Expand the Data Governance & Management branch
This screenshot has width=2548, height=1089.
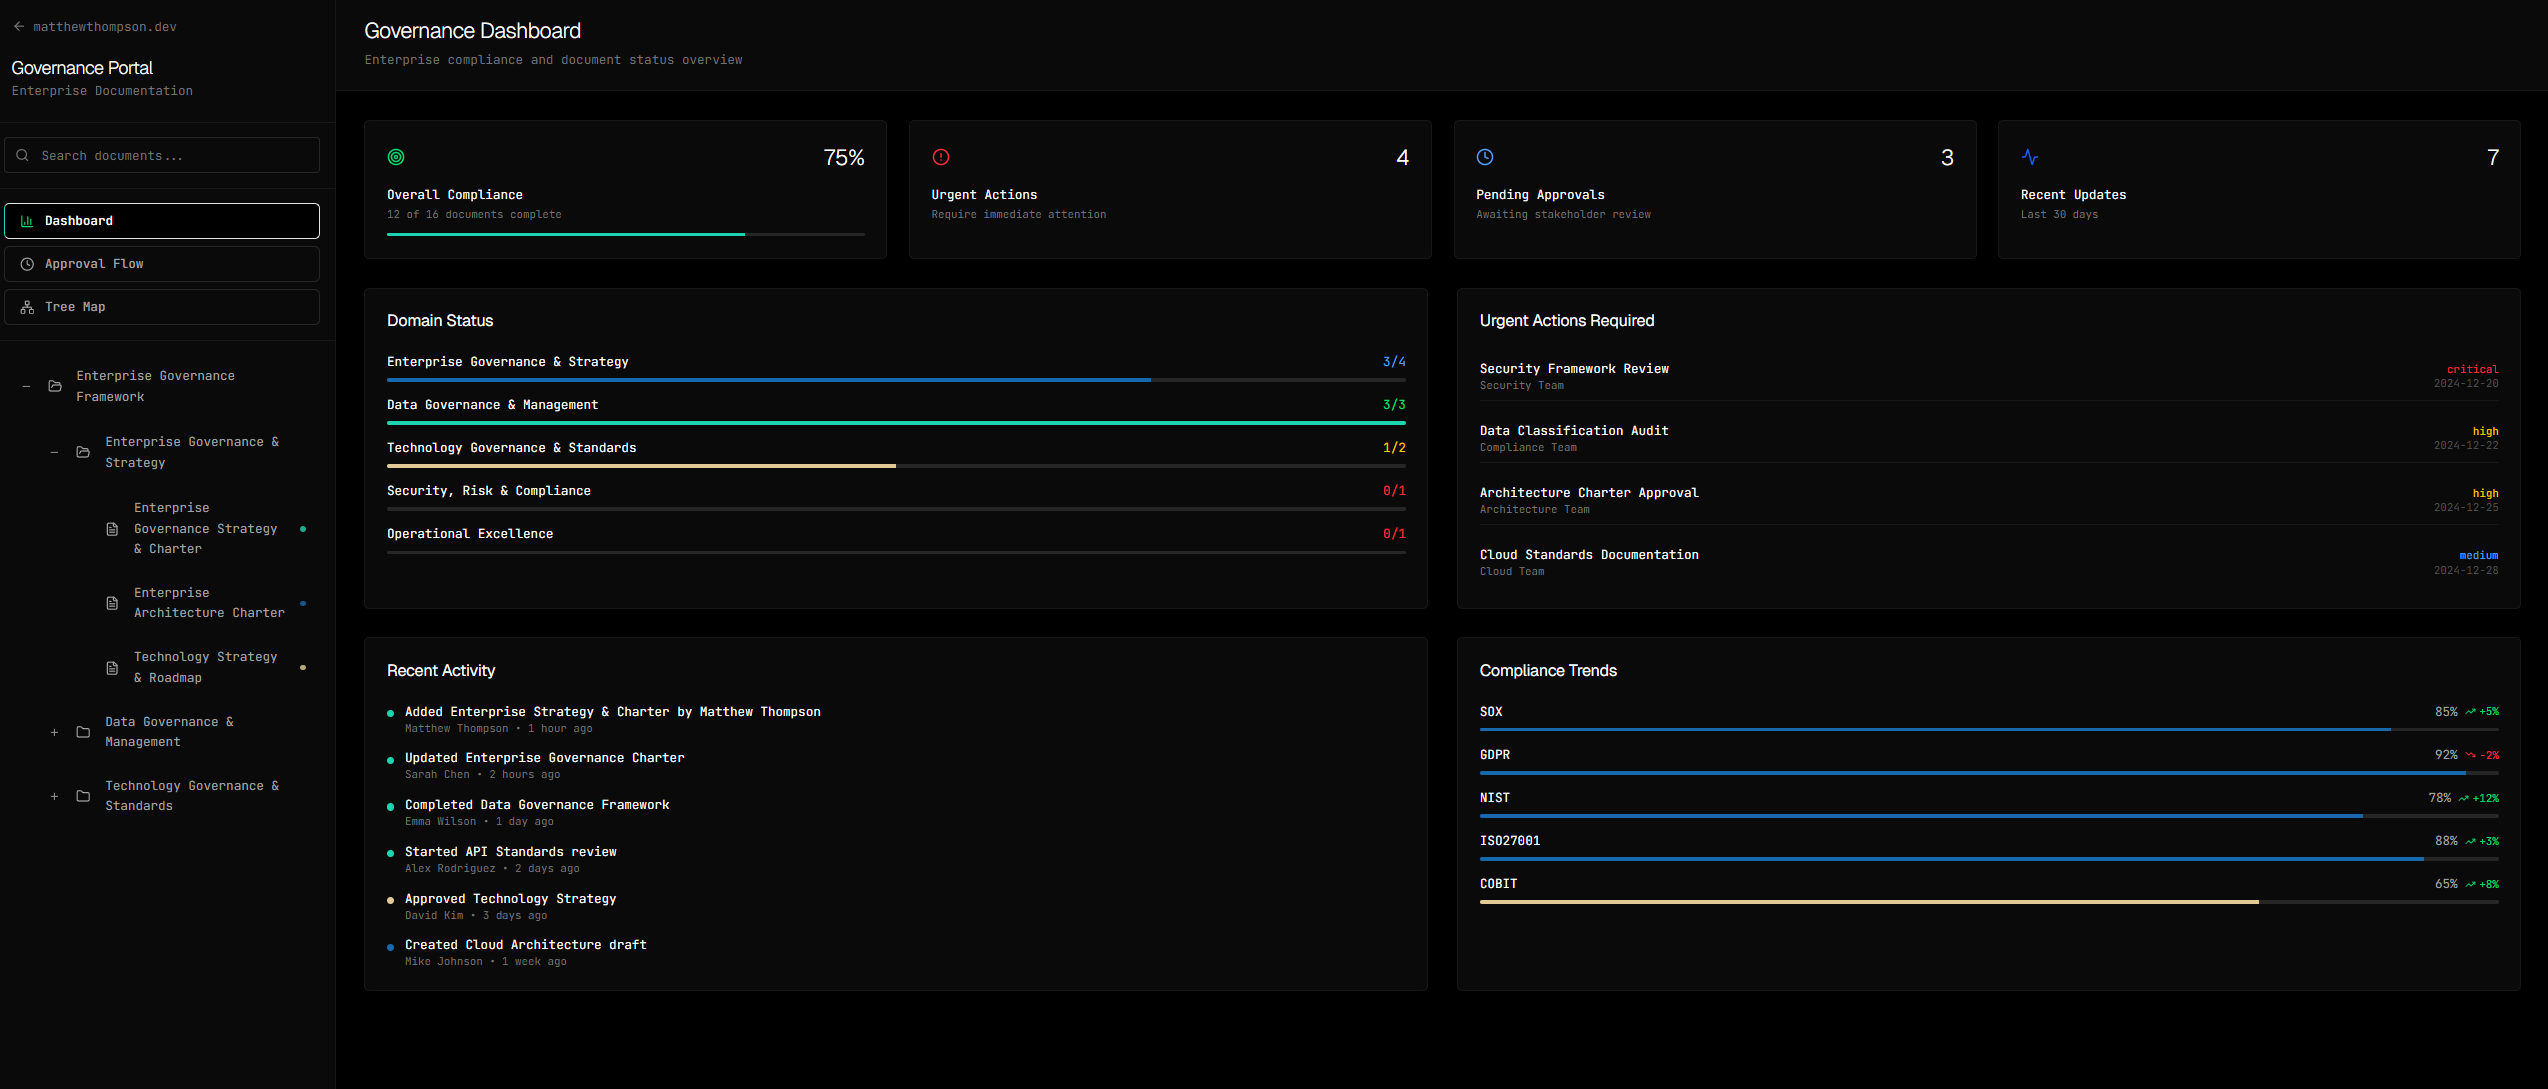point(54,731)
